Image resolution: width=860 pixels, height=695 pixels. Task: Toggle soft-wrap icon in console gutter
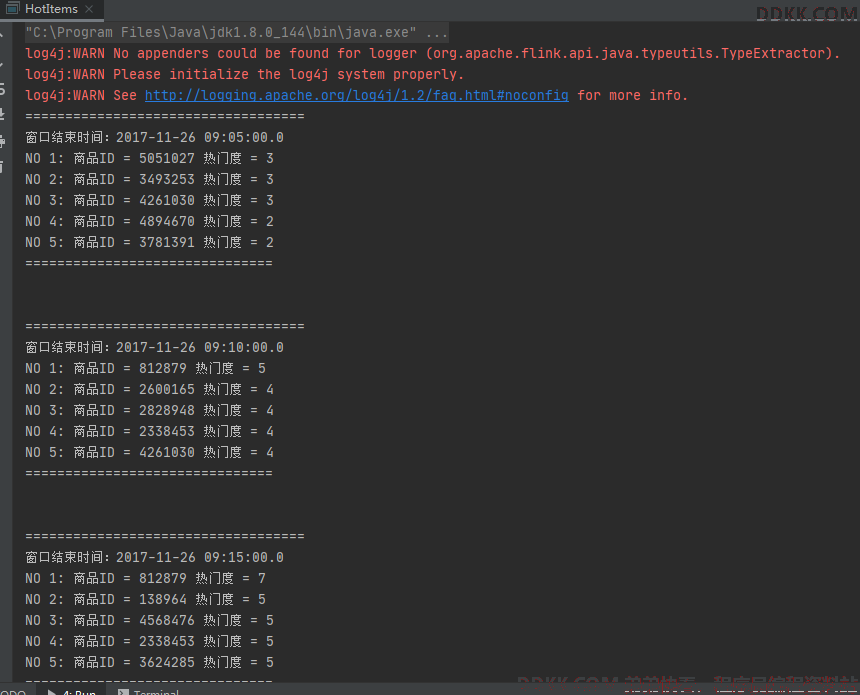[x=4, y=88]
